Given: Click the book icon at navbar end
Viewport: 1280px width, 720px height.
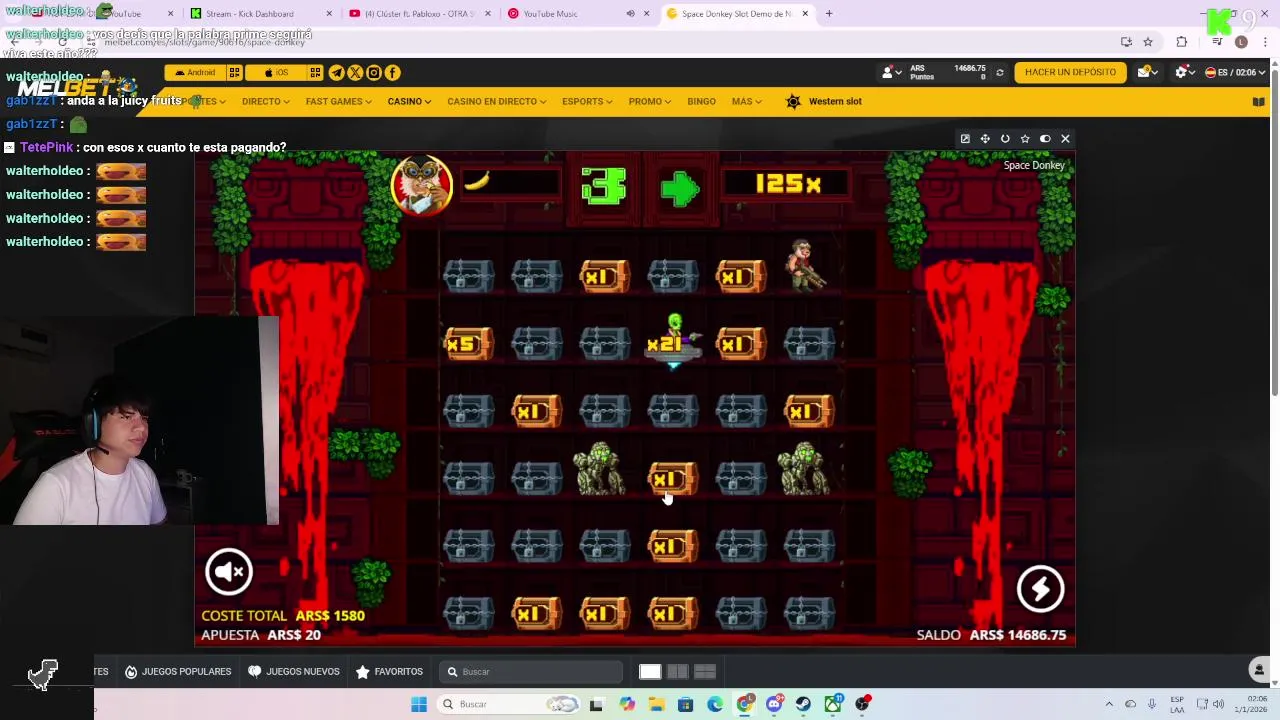Looking at the screenshot, I should pyautogui.click(x=1258, y=101).
